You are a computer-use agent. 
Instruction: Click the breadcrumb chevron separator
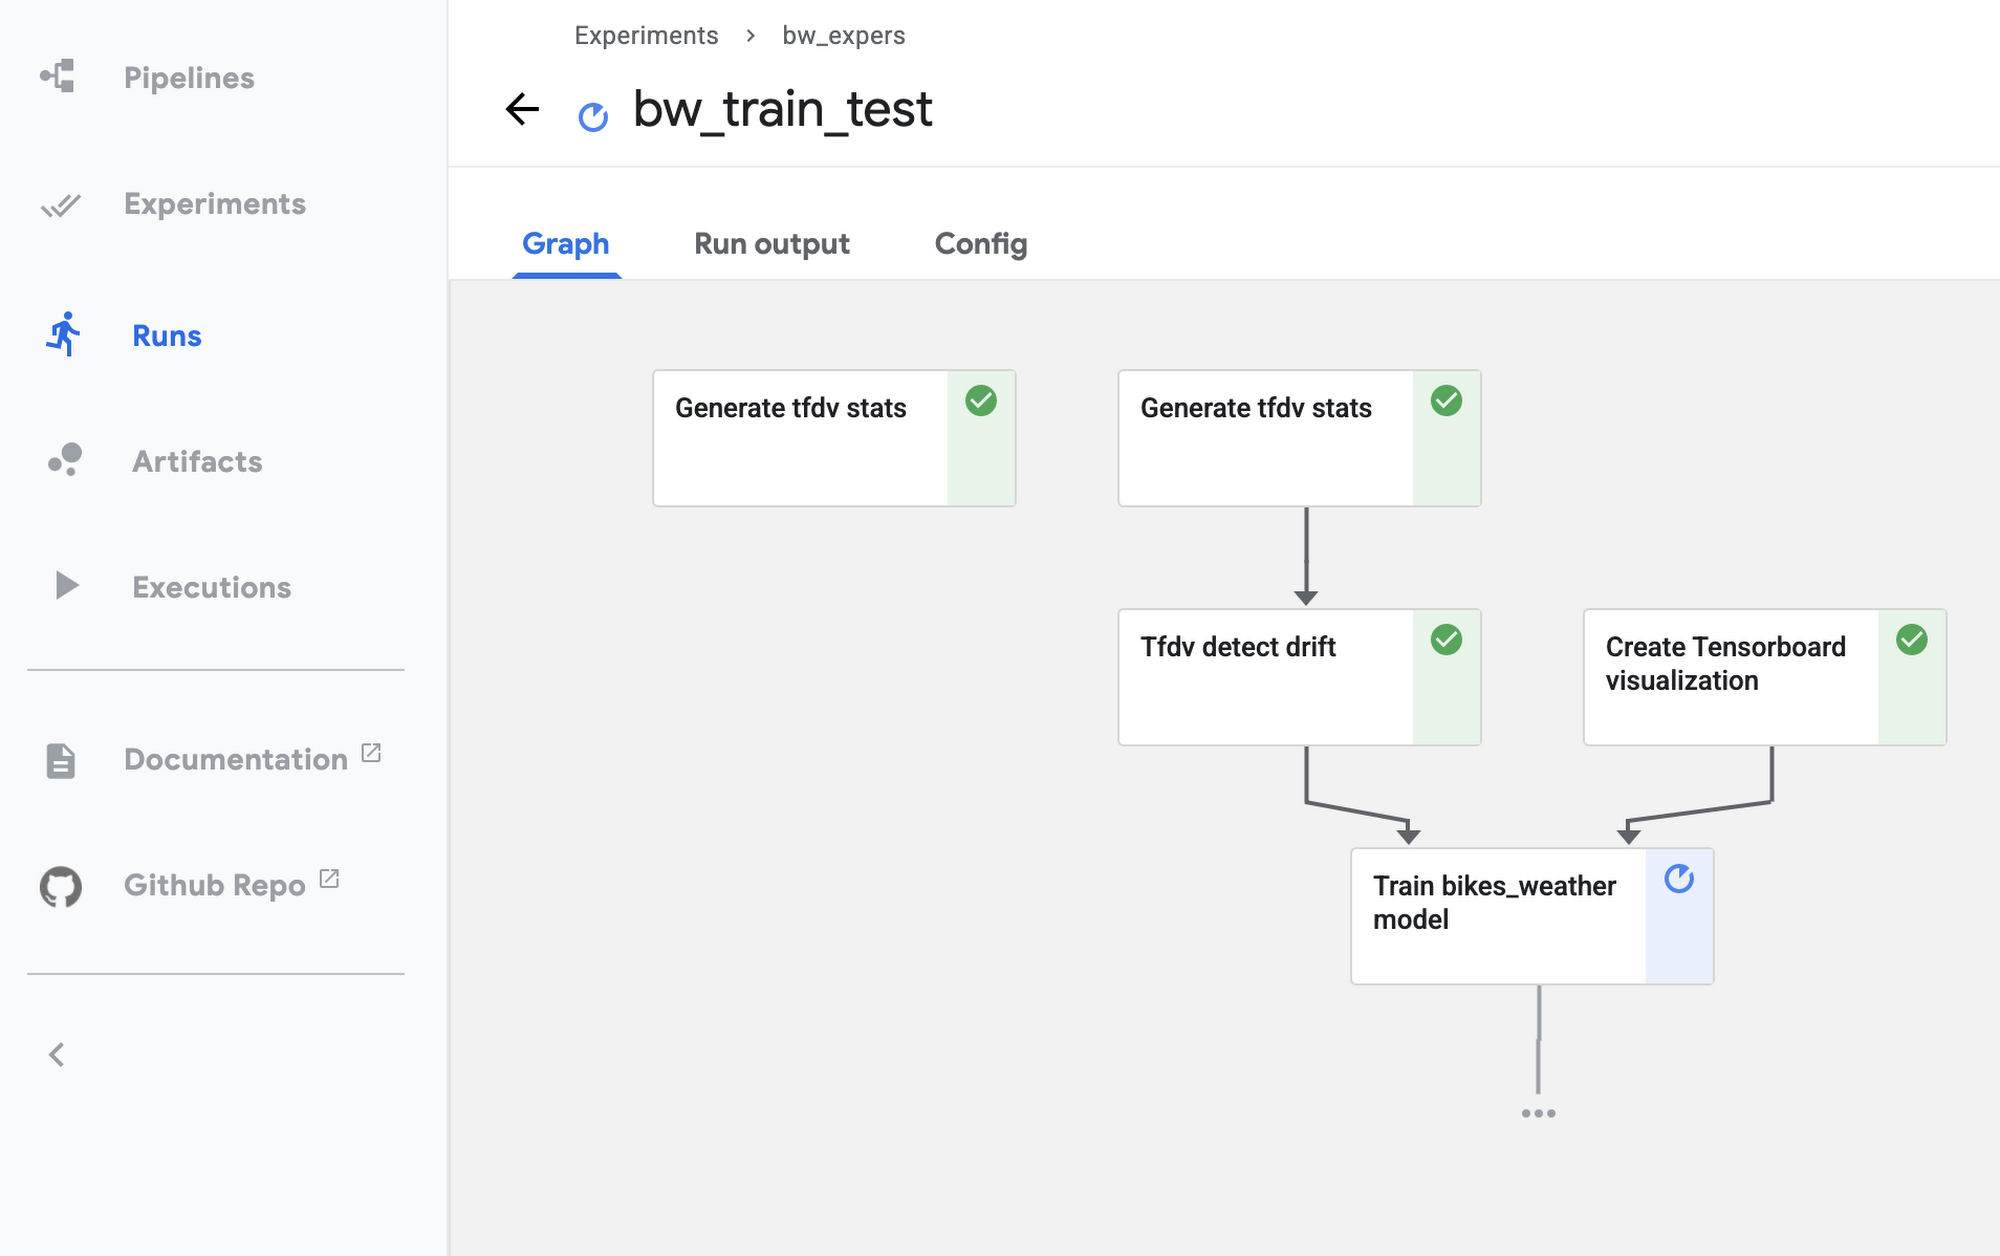(x=750, y=36)
